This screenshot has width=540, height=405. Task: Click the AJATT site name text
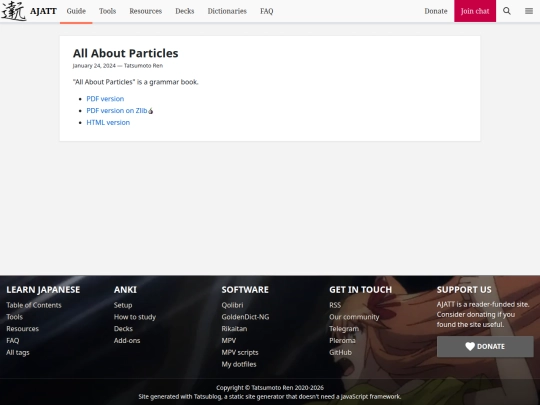tap(43, 11)
